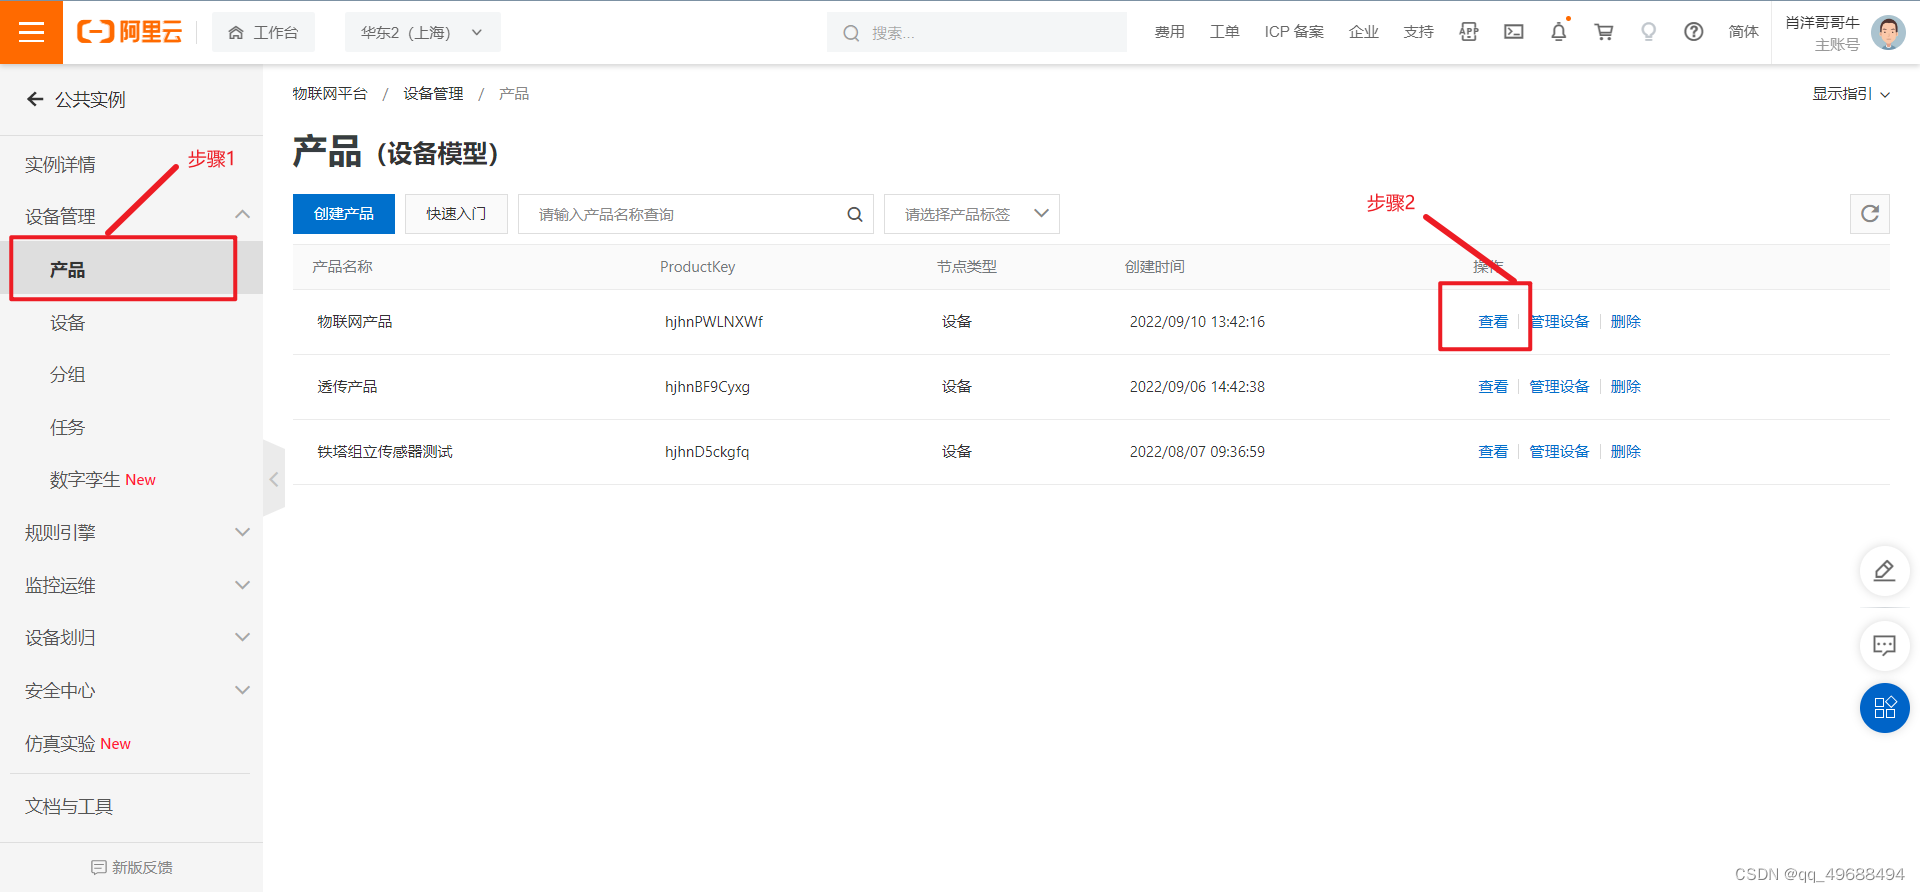Switch language via 简体

pyautogui.click(x=1743, y=32)
